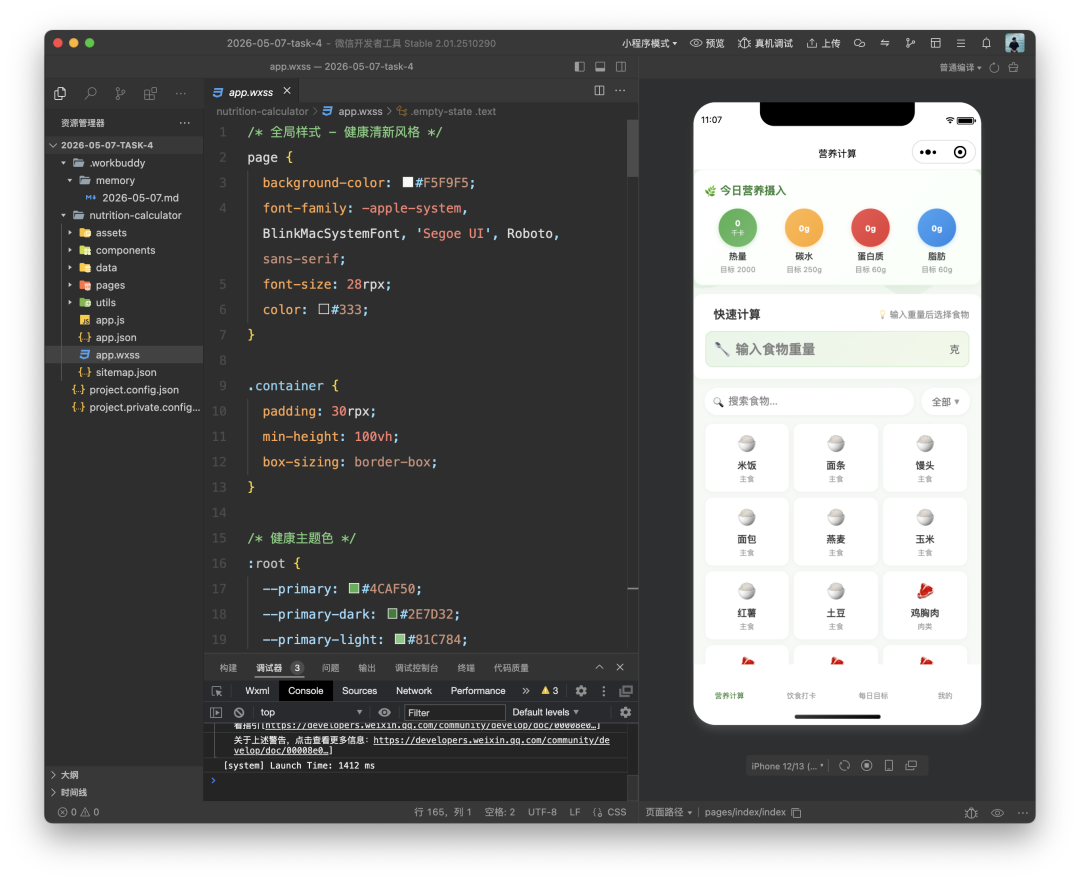
Task: Open Explorer panel more options ellipsis
Action: coord(185,123)
